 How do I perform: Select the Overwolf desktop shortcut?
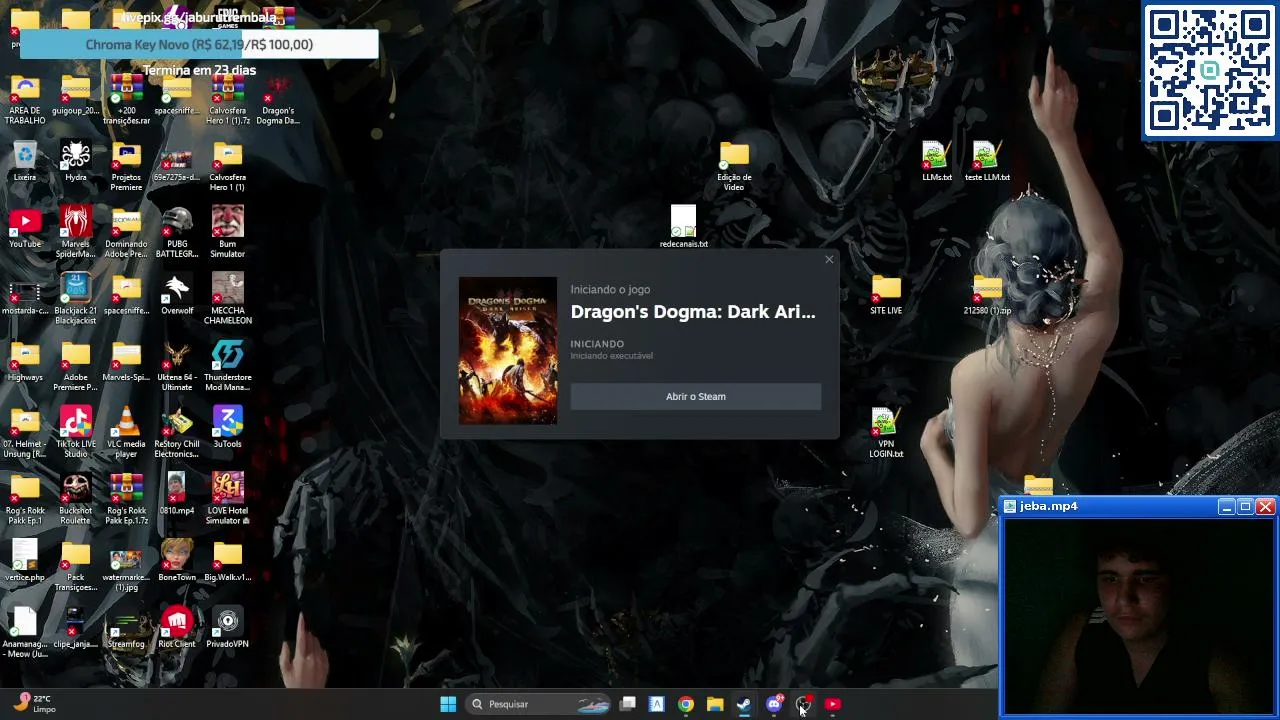click(177, 295)
